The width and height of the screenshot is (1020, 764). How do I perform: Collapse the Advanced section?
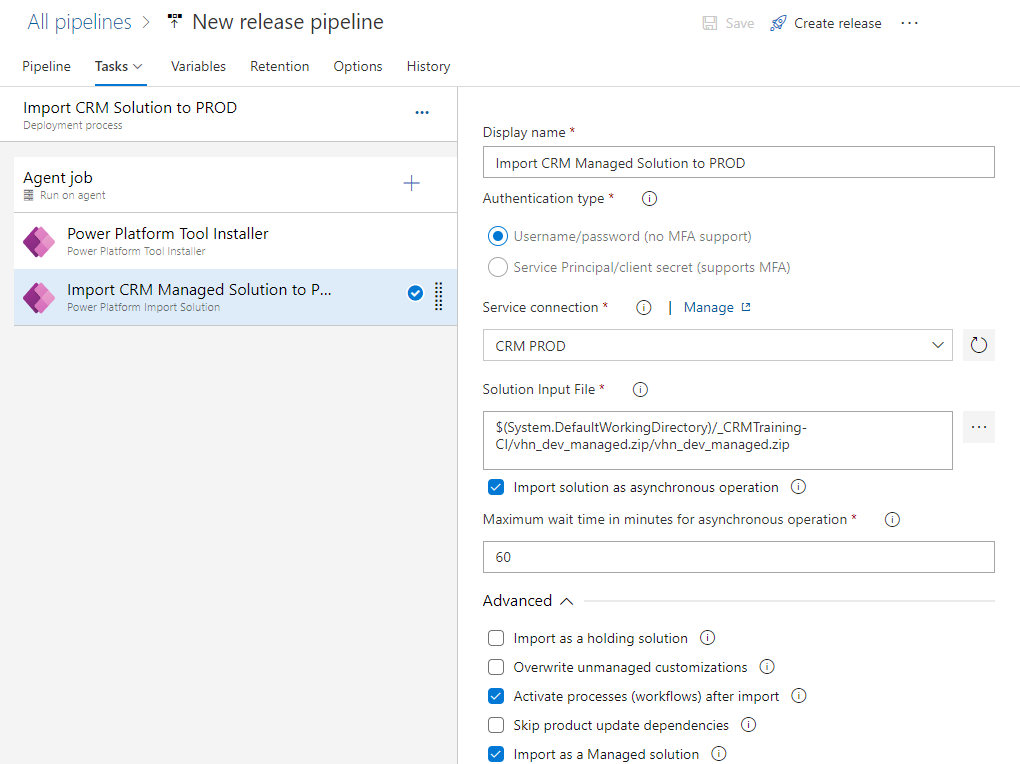click(x=528, y=601)
